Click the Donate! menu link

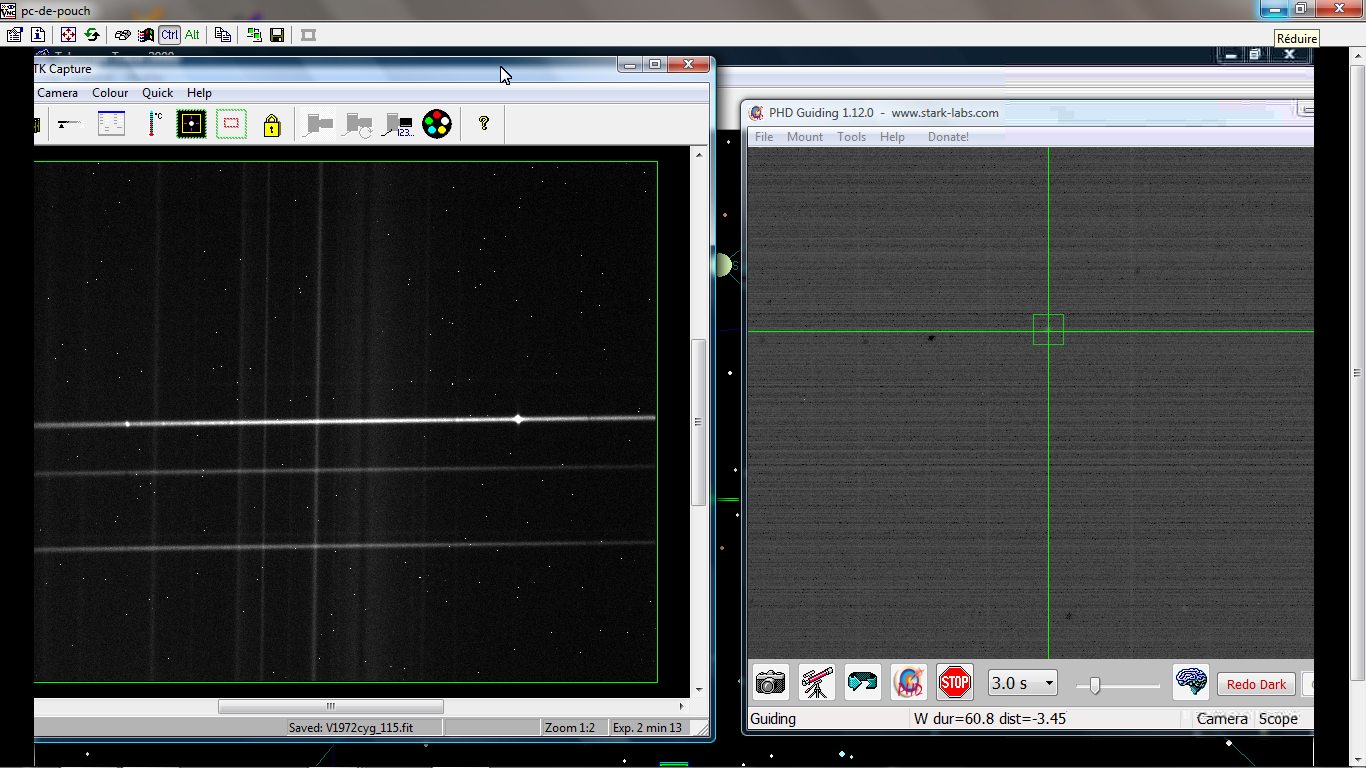pos(948,137)
